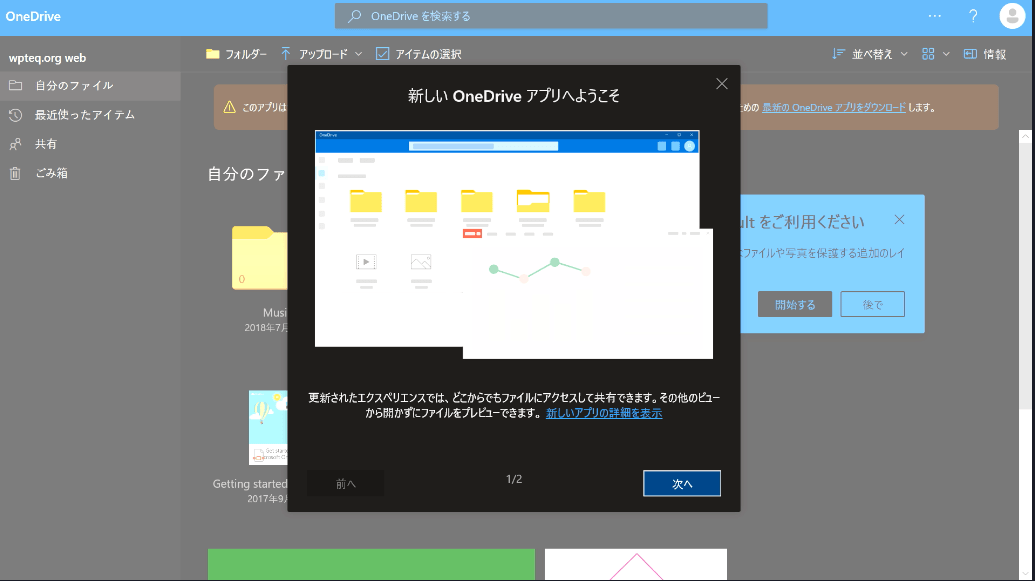Click the 開始する button
Image resolution: width=1035 pixels, height=581 pixels.
[x=795, y=304]
